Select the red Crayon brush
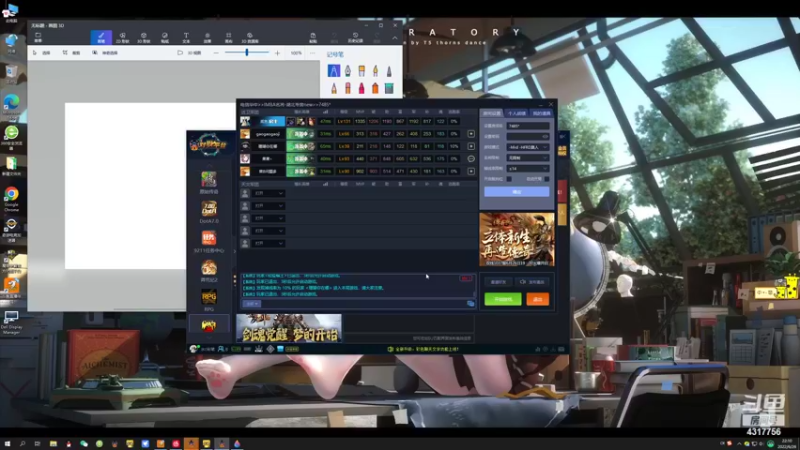Image resolution: width=800 pixels, height=450 pixels. pos(361,88)
